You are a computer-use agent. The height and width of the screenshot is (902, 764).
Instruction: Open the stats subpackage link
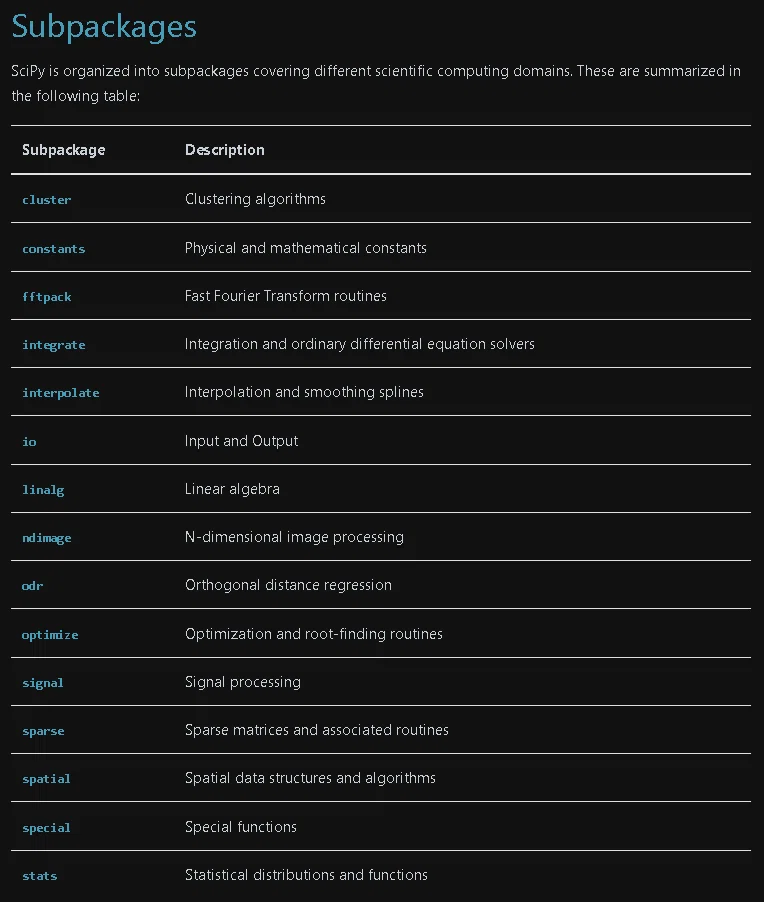point(39,876)
